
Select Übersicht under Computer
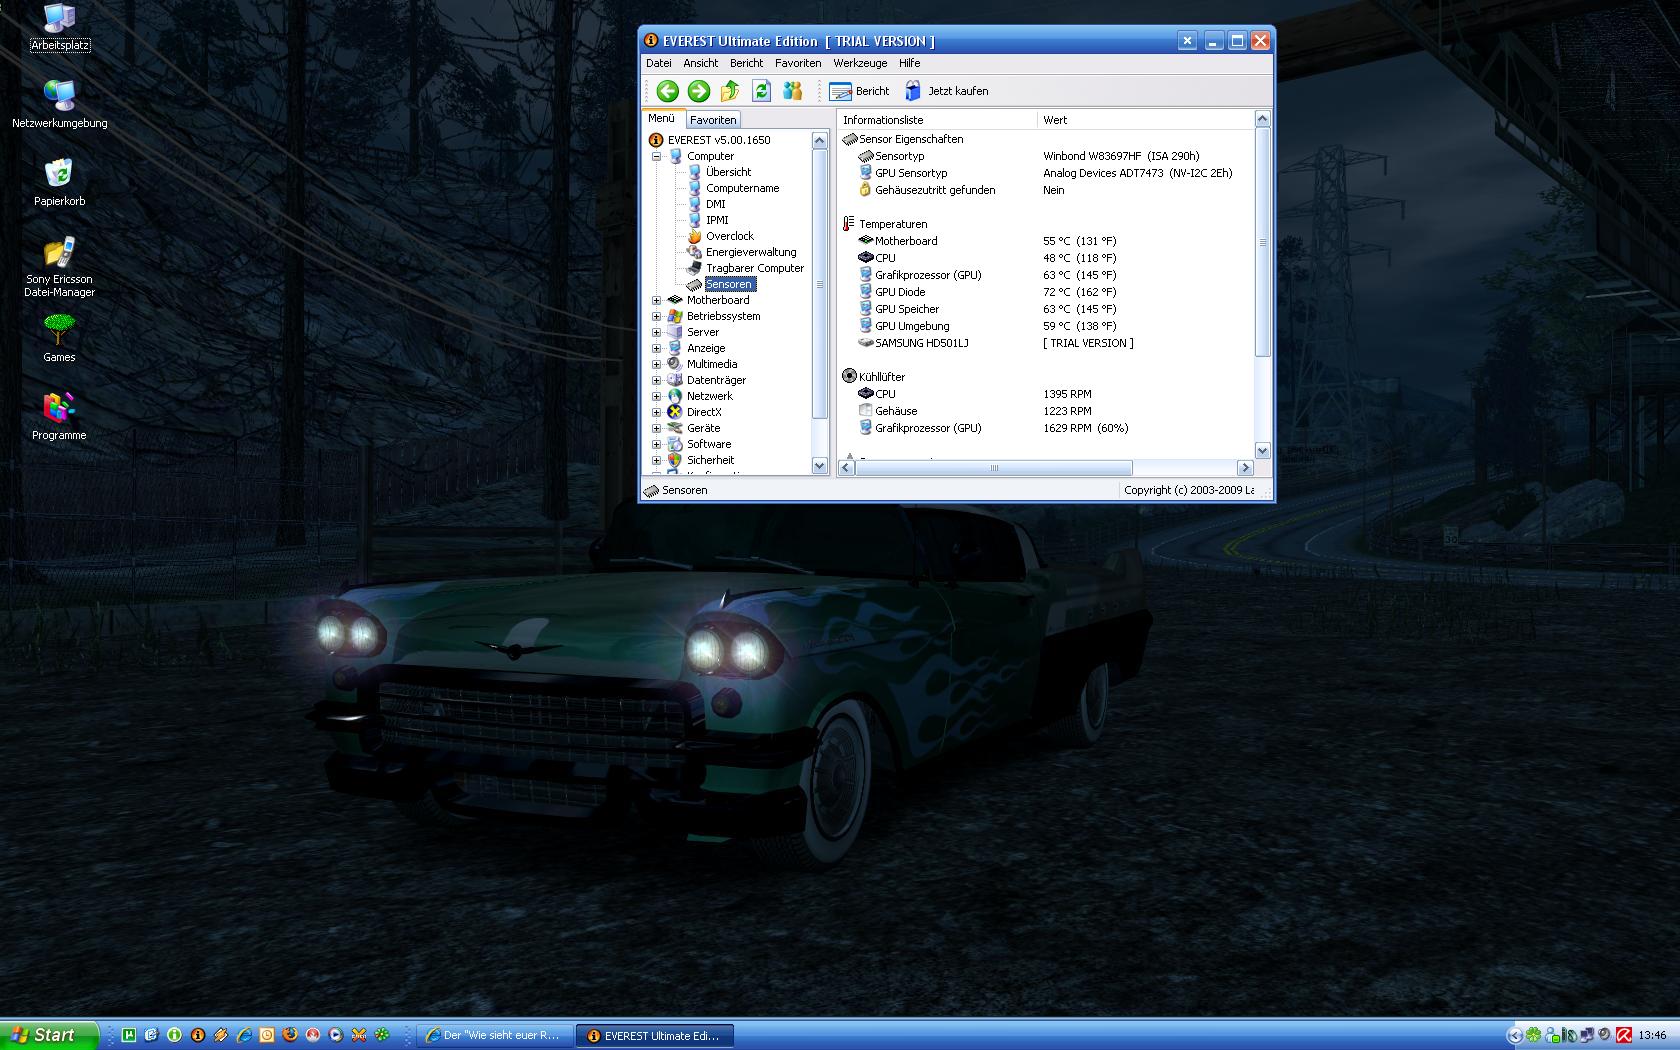click(x=728, y=172)
